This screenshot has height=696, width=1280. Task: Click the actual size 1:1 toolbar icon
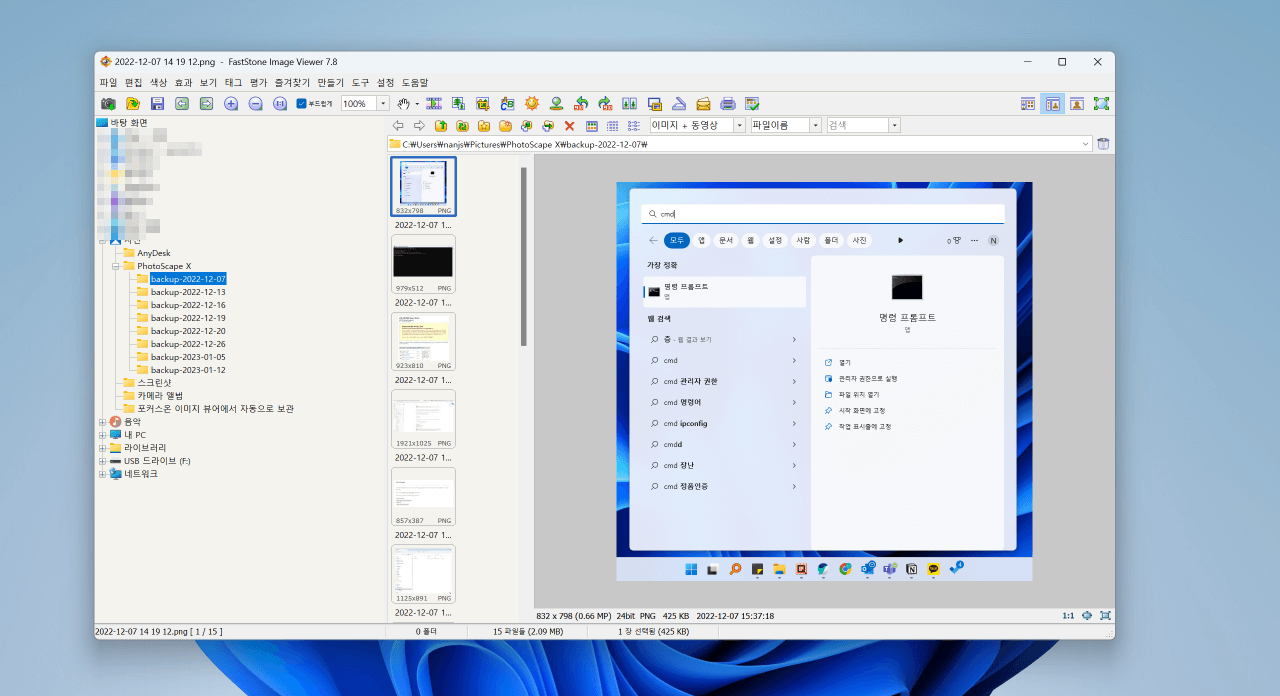(x=280, y=103)
